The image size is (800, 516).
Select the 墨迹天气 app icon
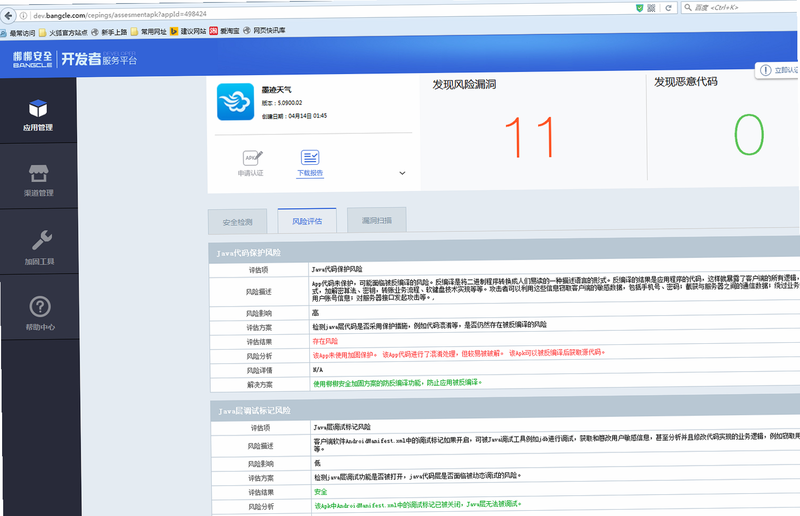[x=235, y=102]
